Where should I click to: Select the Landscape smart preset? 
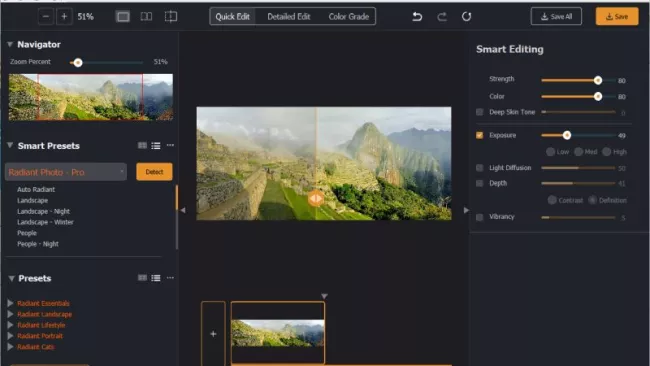pos(32,200)
